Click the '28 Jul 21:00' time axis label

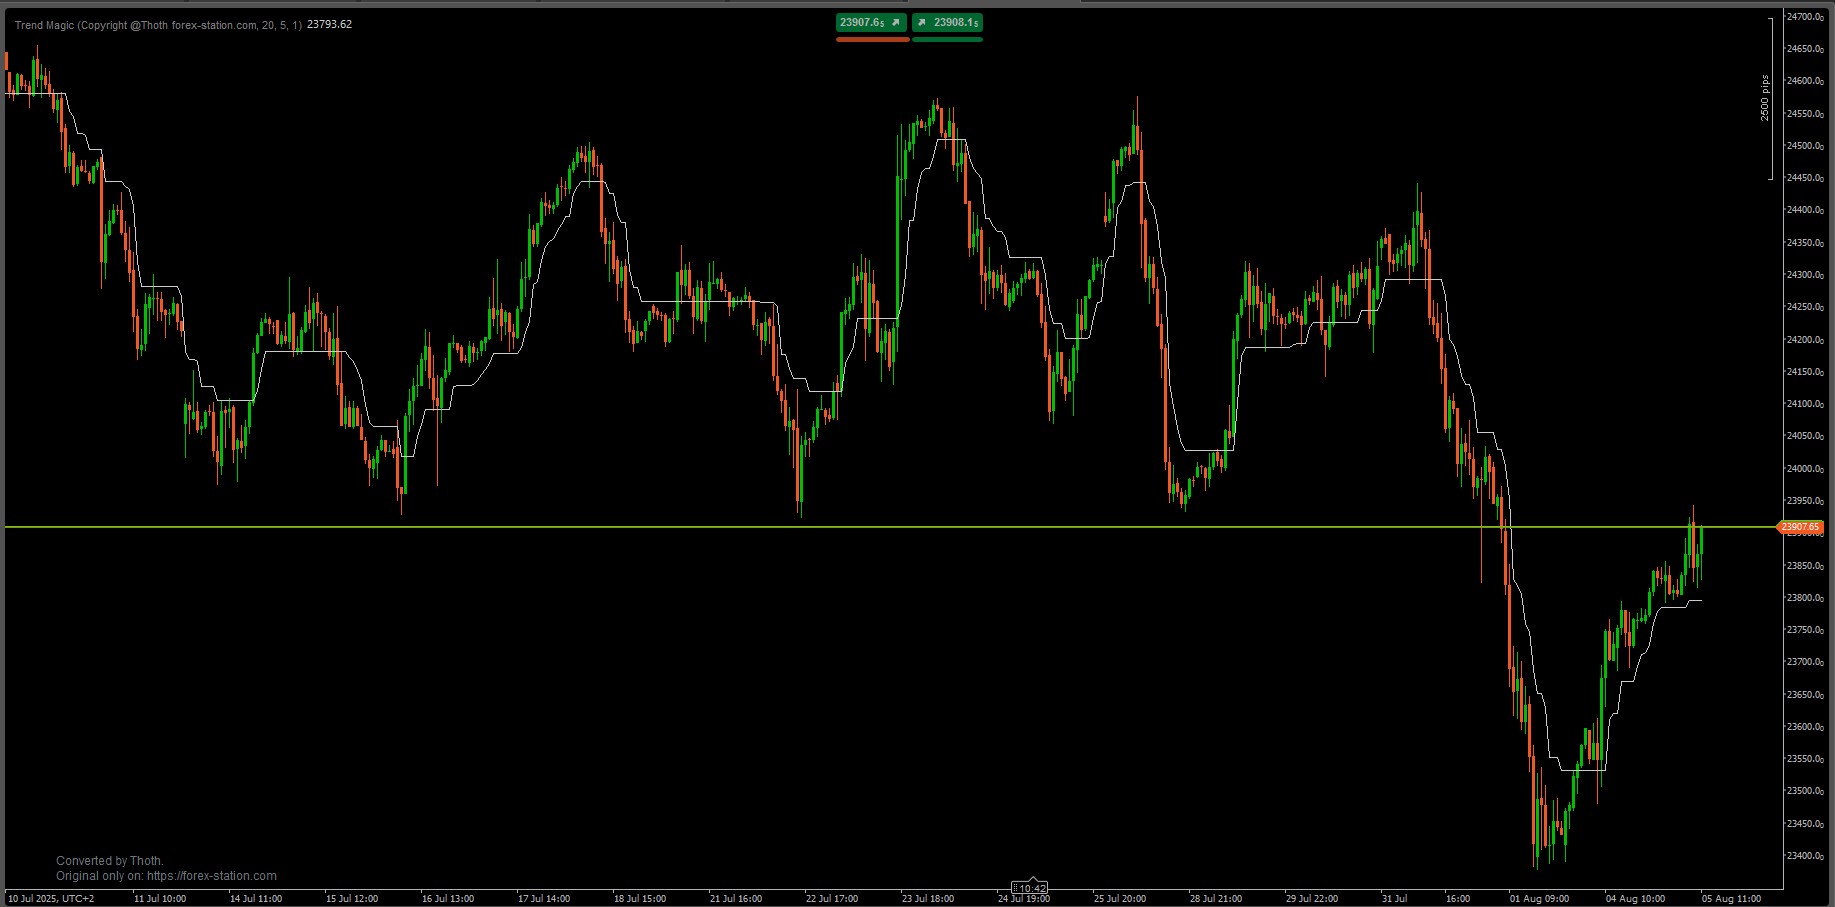pyautogui.click(x=1215, y=899)
